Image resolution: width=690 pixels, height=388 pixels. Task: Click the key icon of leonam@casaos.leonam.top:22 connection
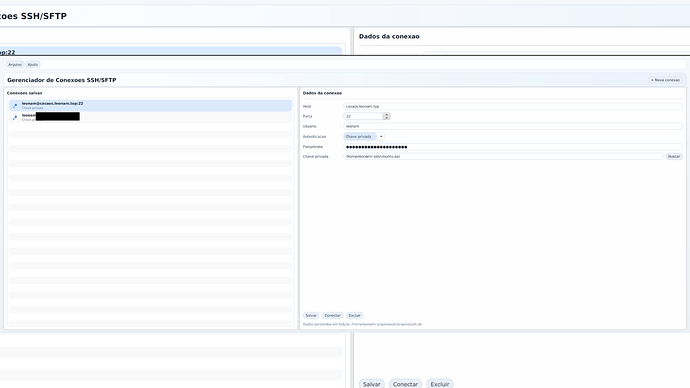pos(15,106)
